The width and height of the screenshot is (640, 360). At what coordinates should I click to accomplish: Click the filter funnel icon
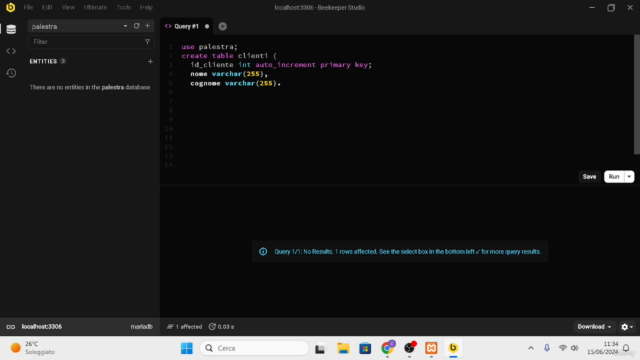[x=147, y=42]
